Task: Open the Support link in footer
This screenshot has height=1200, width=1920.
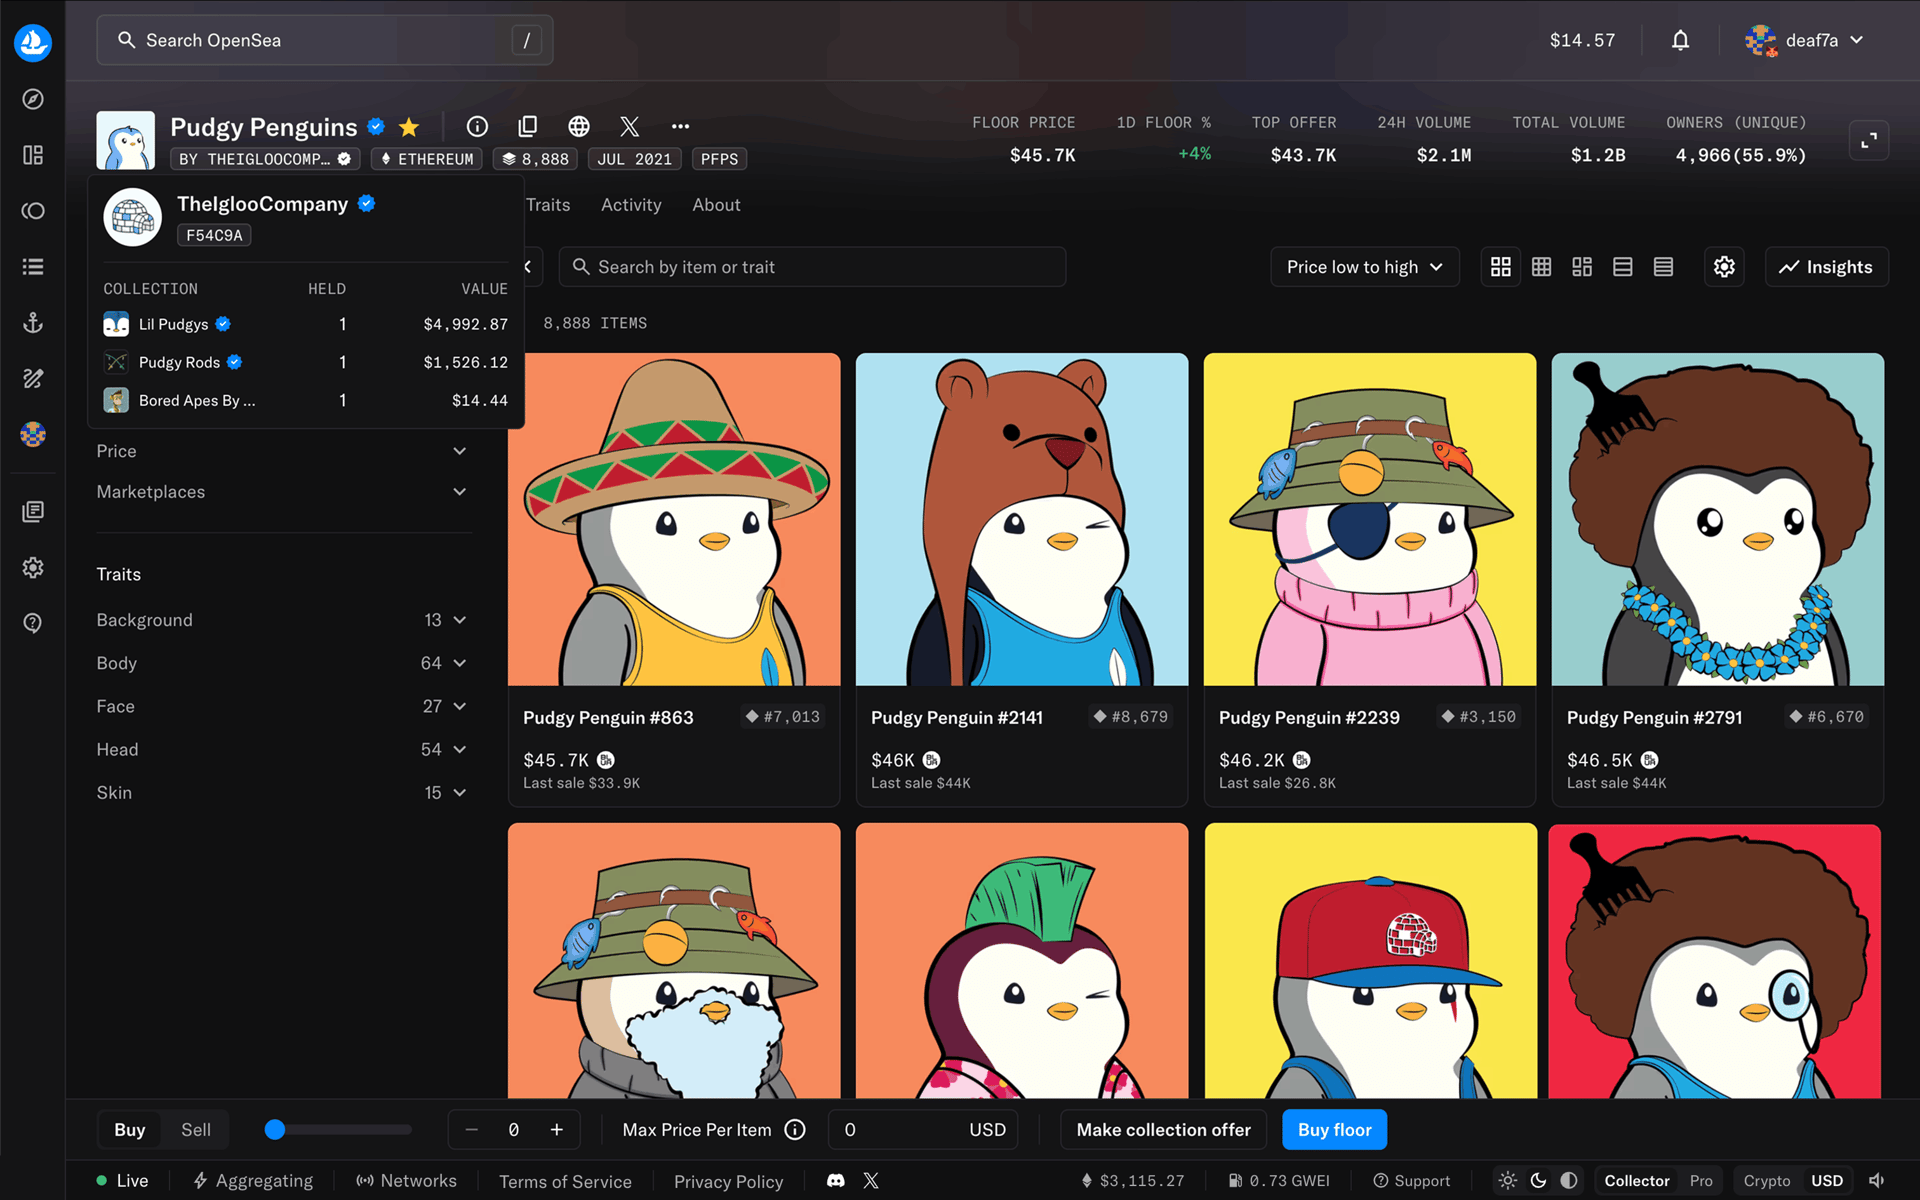Action: point(1411,1181)
